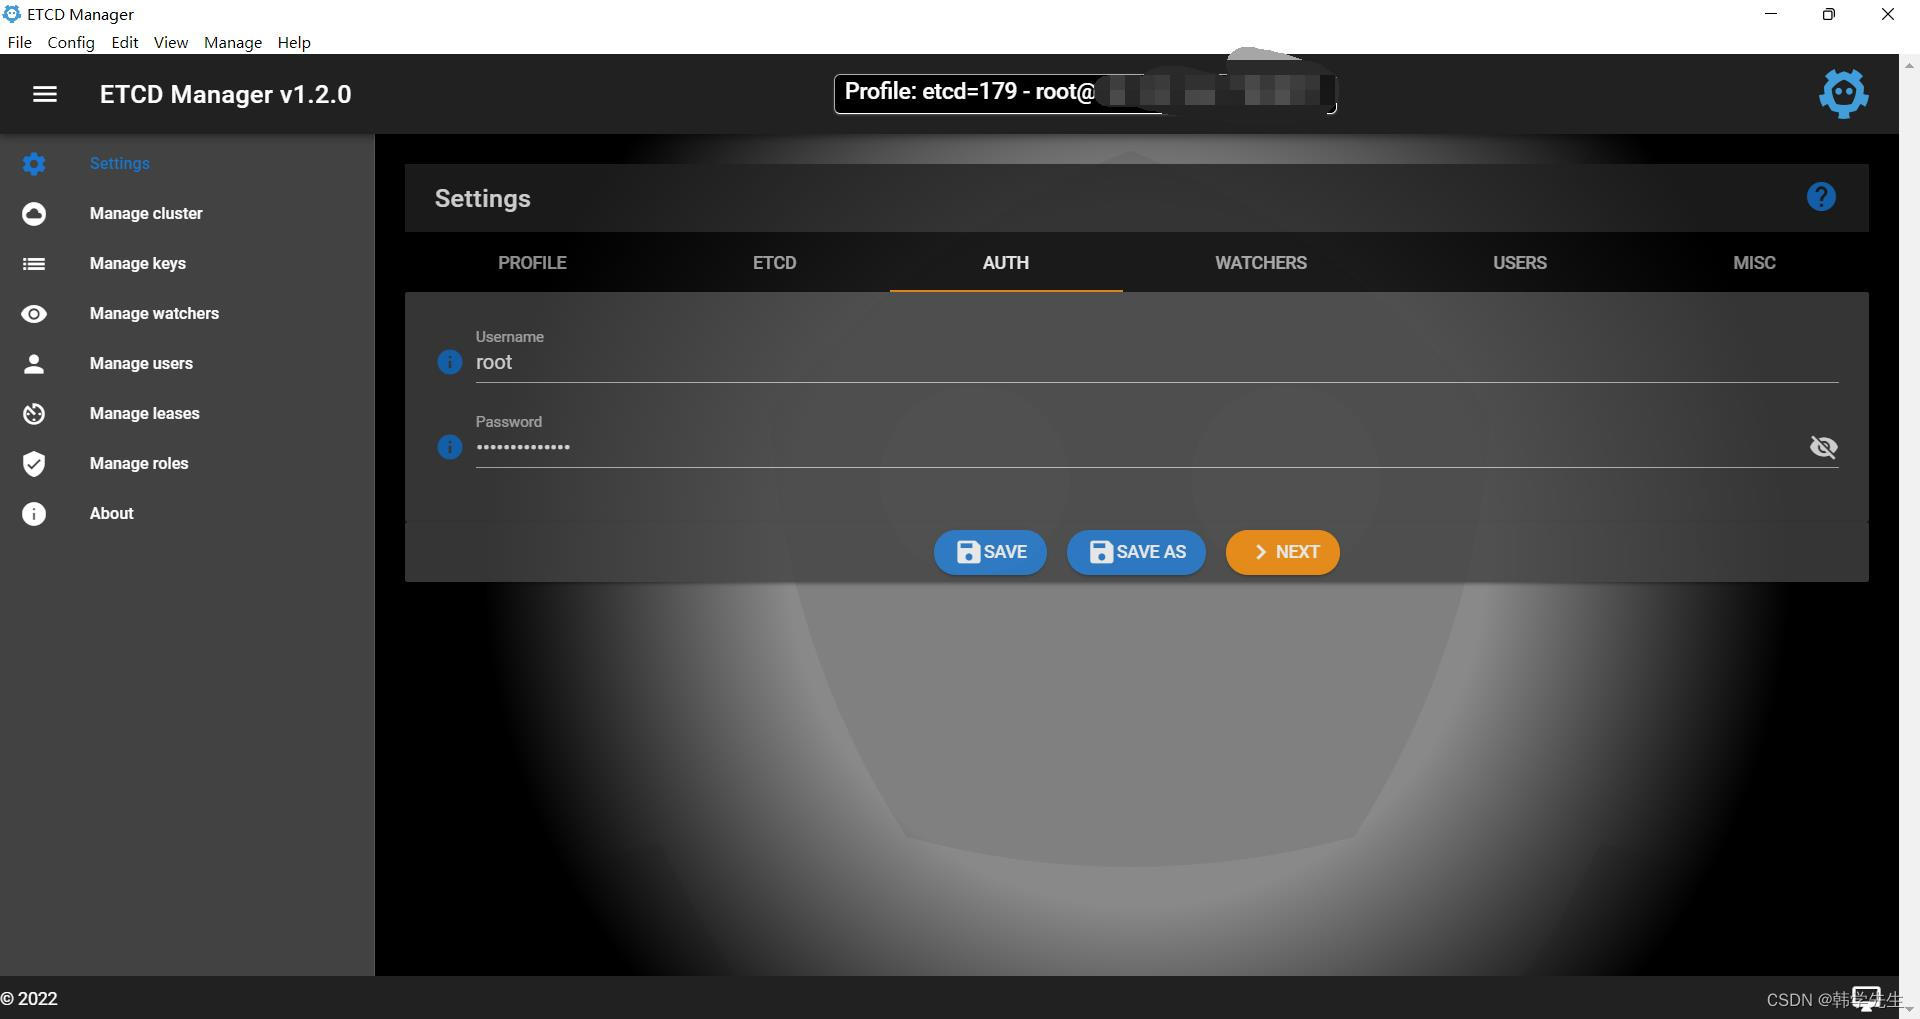Click the © 2022 footer text
Viewport: 1920px width, 1019px height.
(29, 999)
